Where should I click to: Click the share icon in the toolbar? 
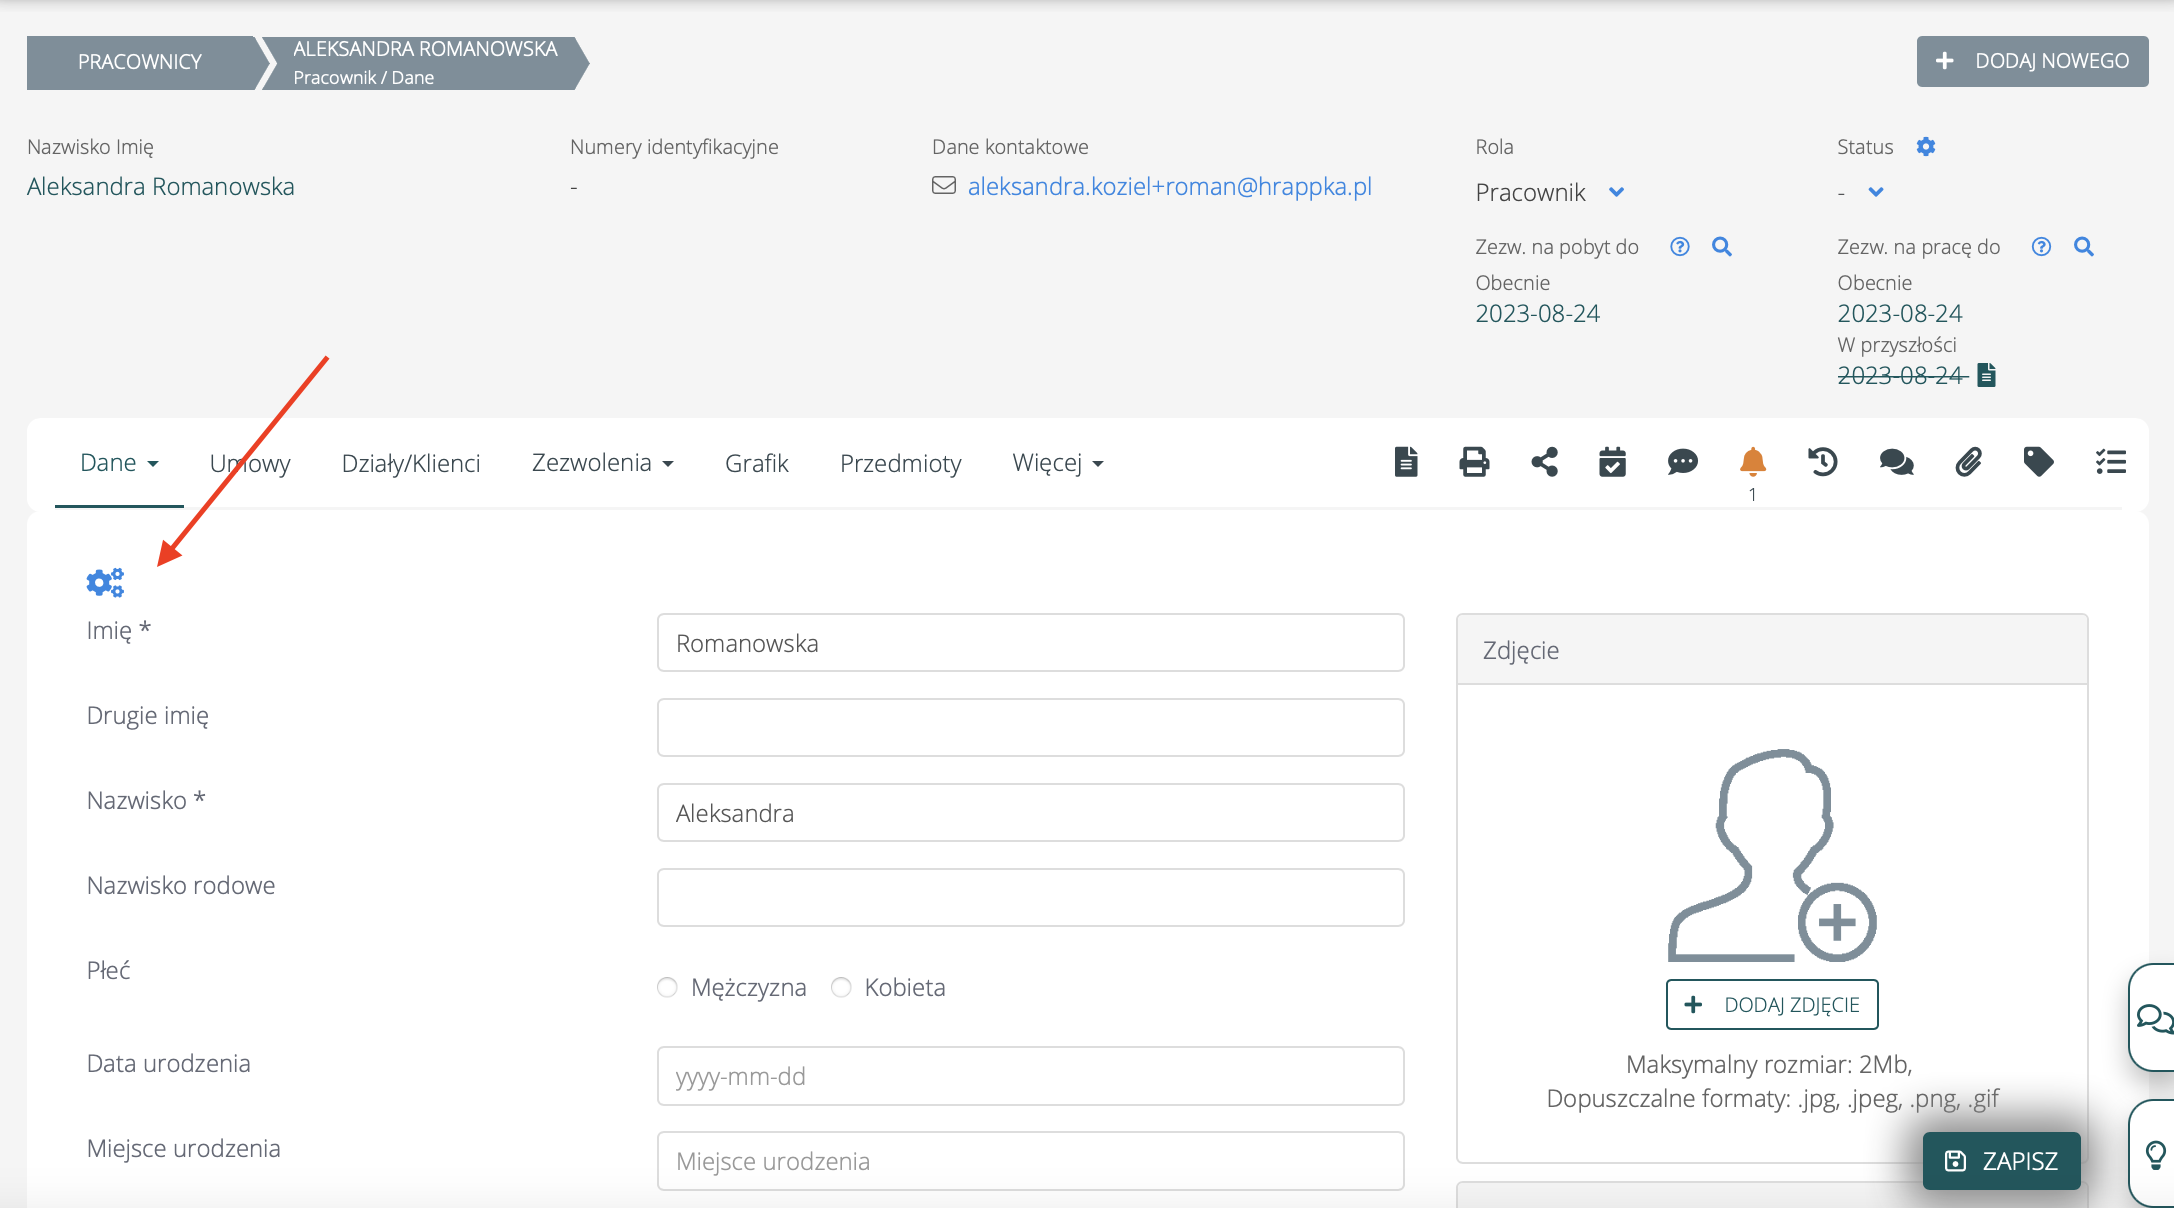coord(1544,462)
